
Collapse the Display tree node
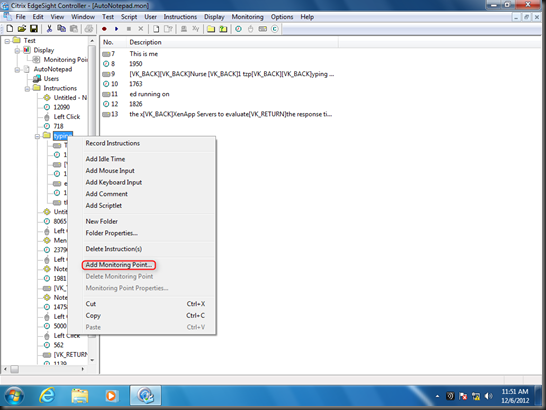[17, 51]
